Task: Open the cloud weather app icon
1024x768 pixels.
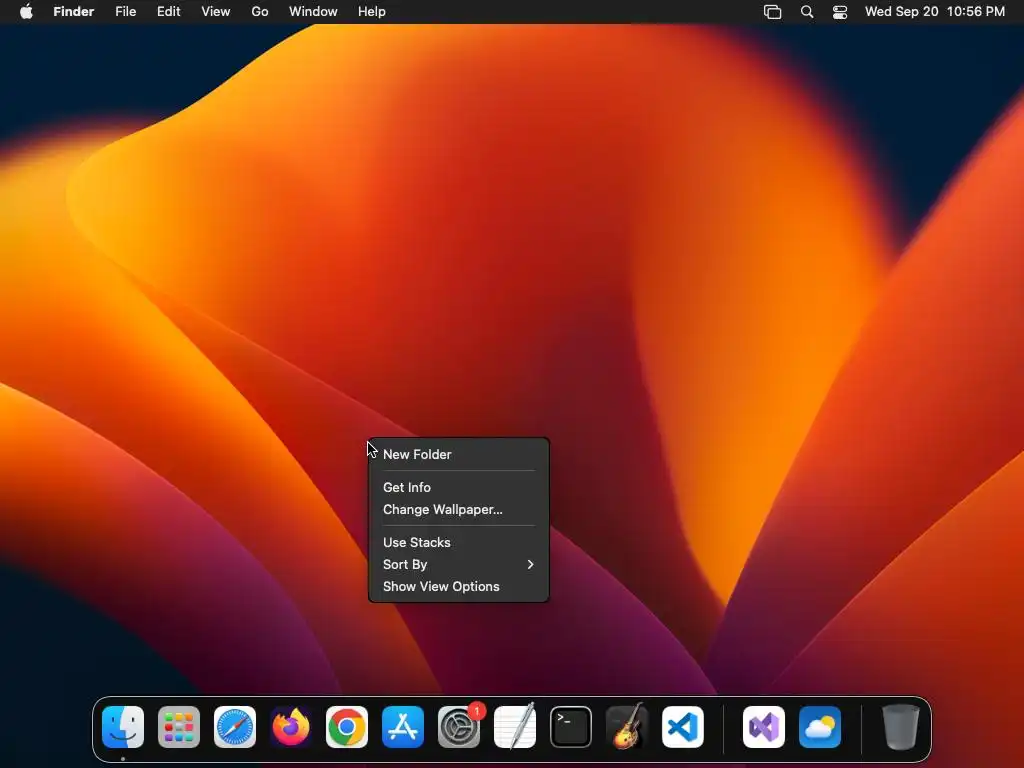Action: tap(820, 727)
